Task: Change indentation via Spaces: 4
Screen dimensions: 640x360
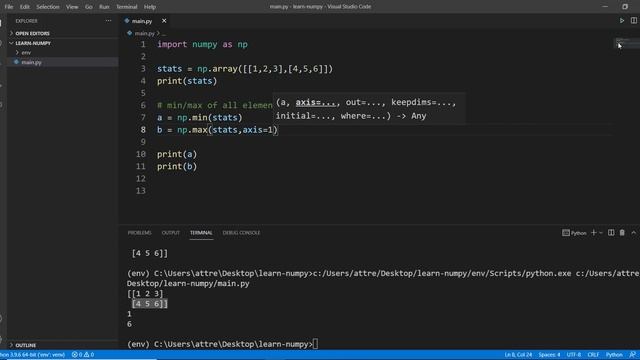Action: point(549,355)
